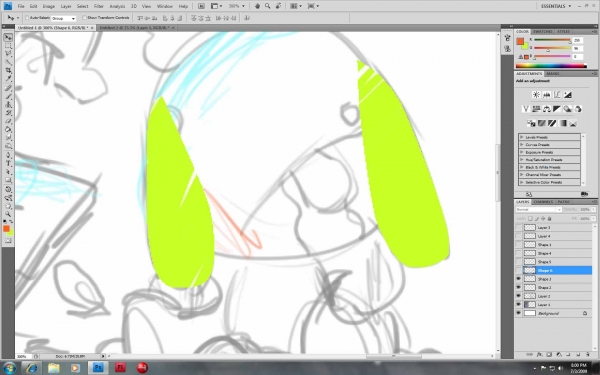This screenshot has height=375, width=600.
Task: Add a Brightness/Contrast adjustment
Action: click(536, 95)
